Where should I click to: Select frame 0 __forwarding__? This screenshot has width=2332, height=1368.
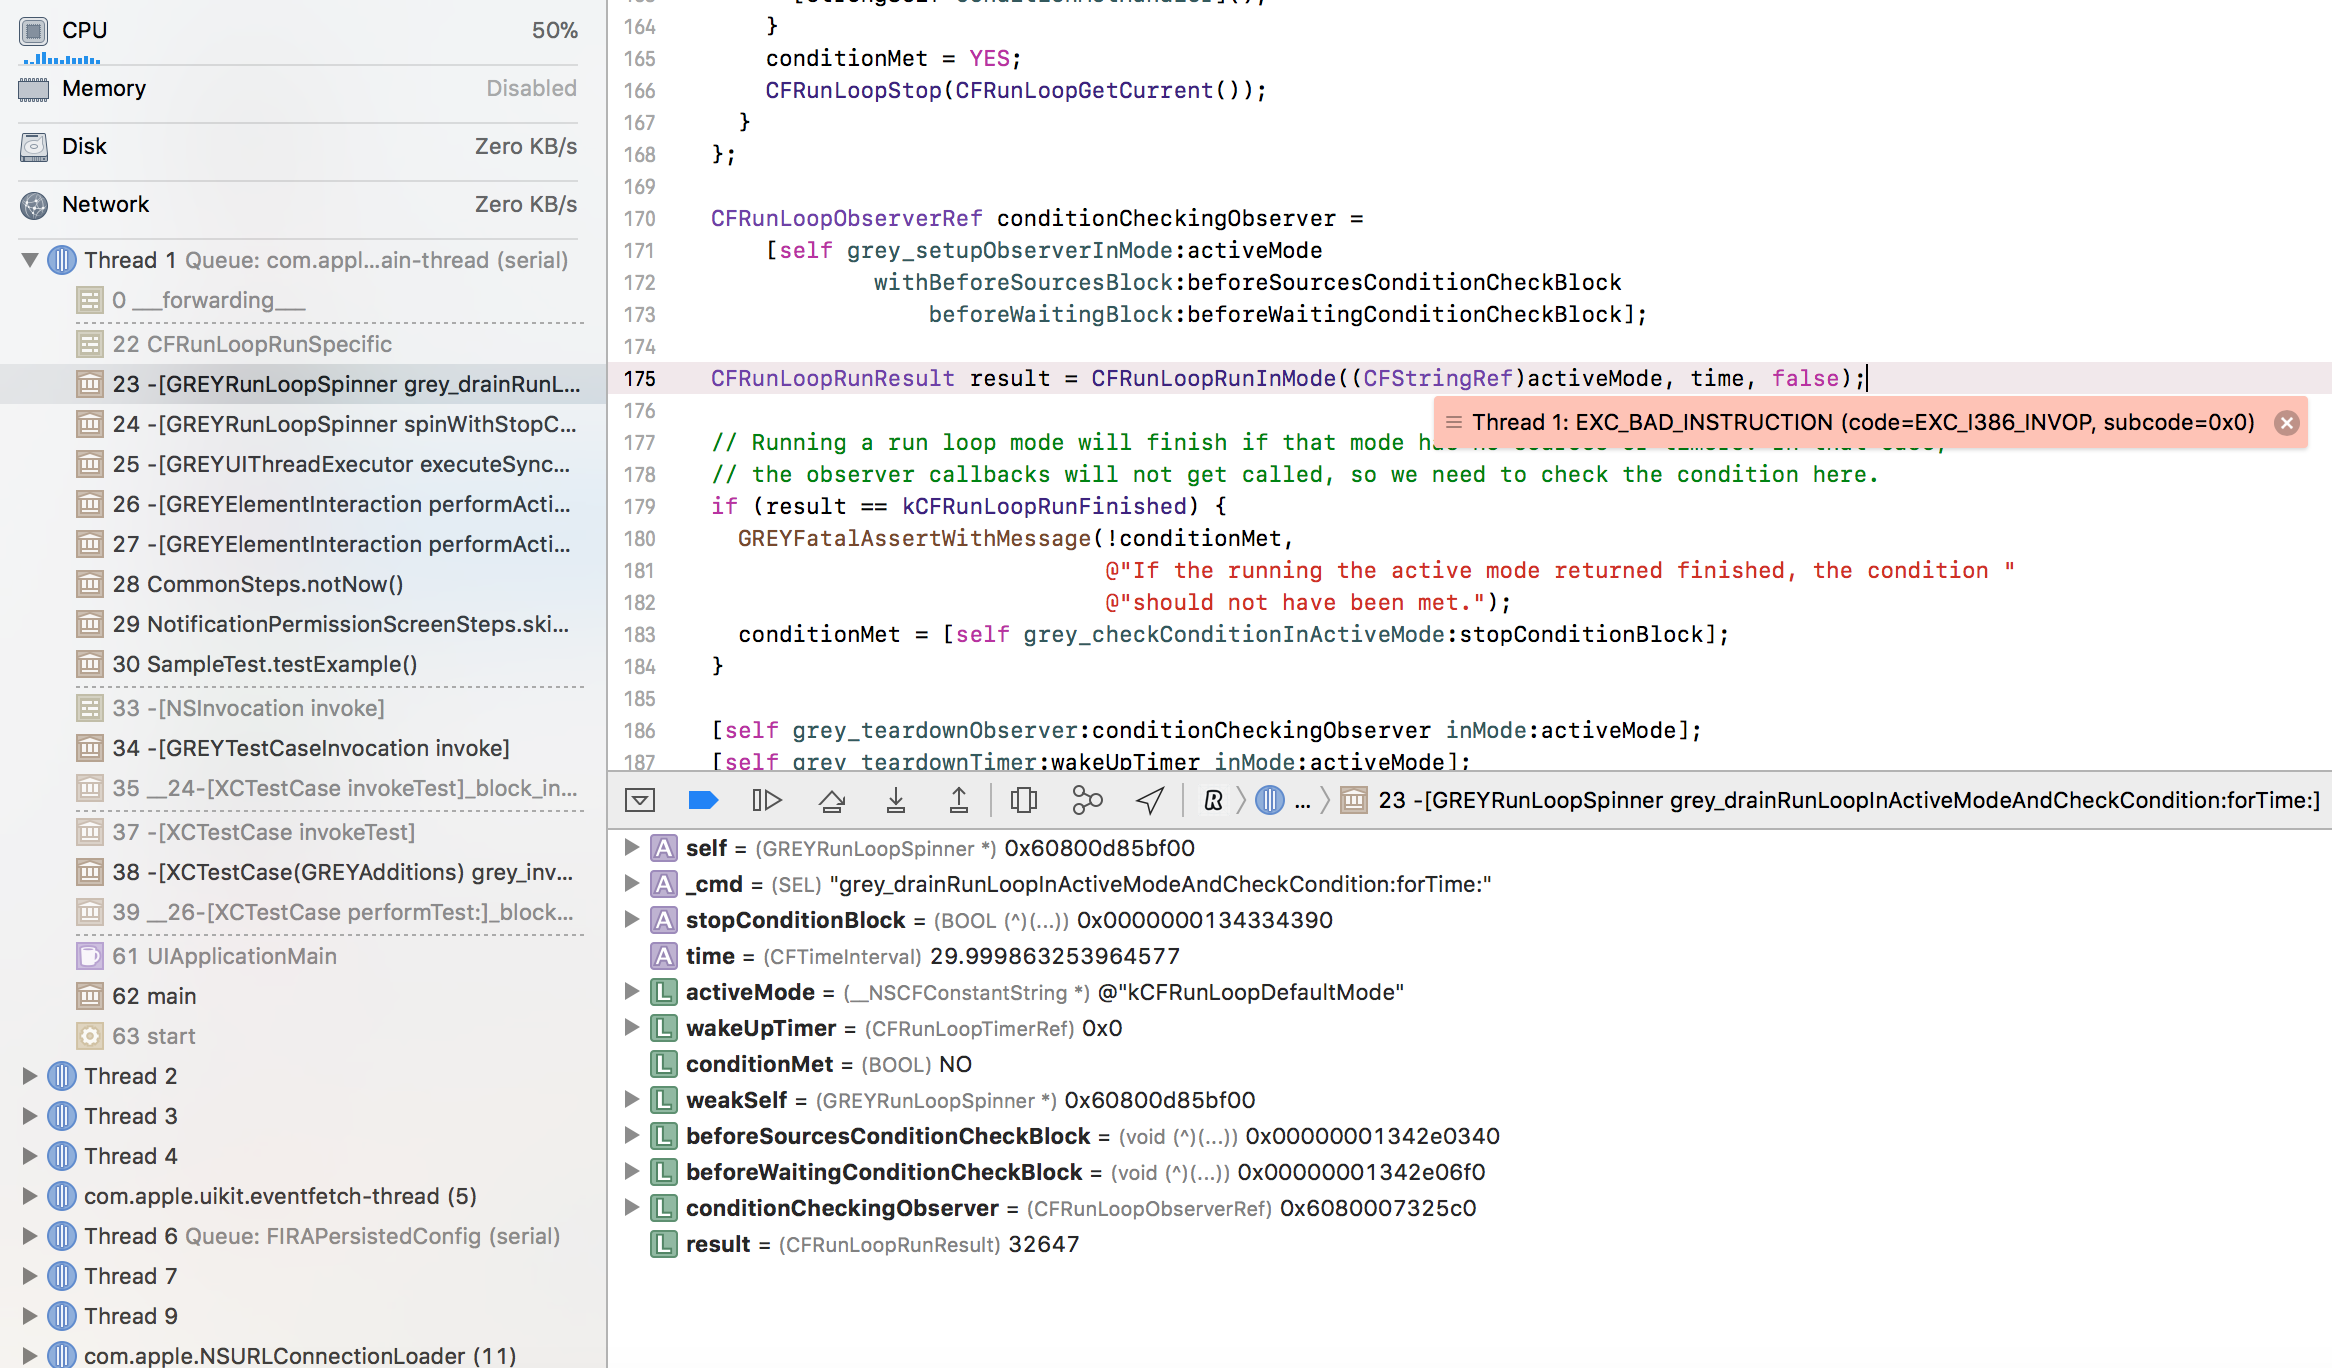(303, 300)
